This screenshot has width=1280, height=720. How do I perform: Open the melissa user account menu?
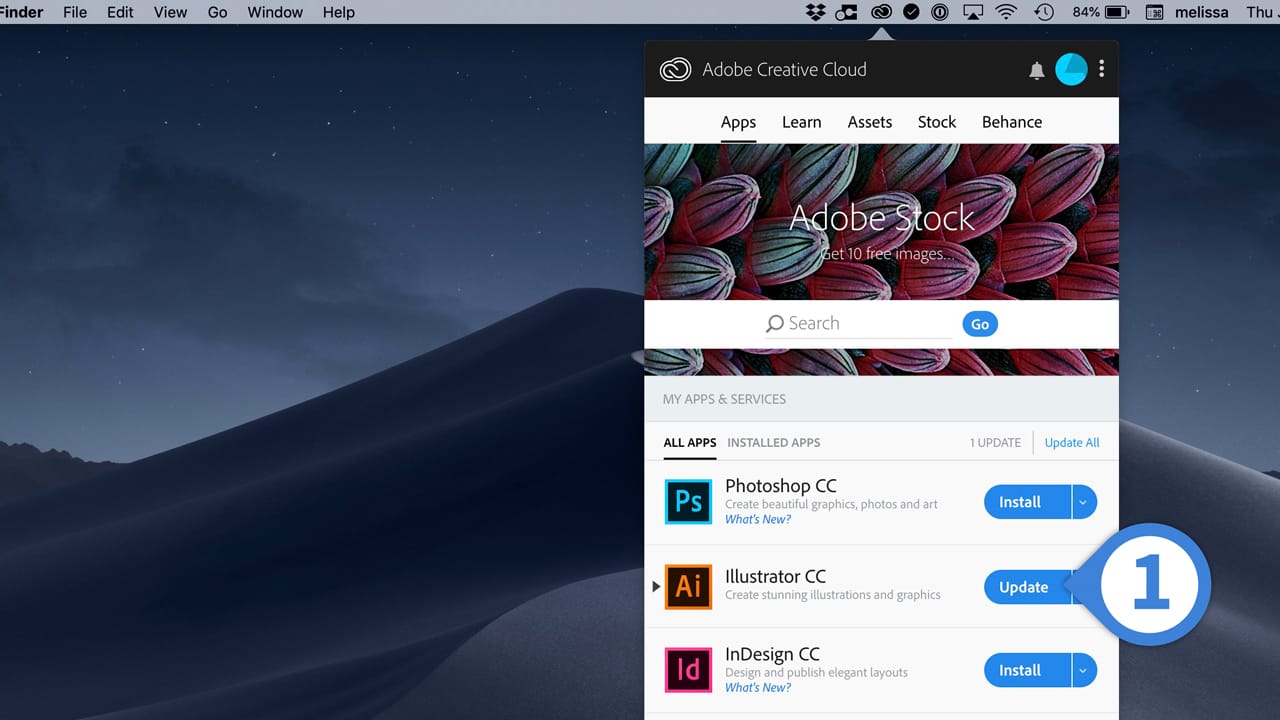1201,12
